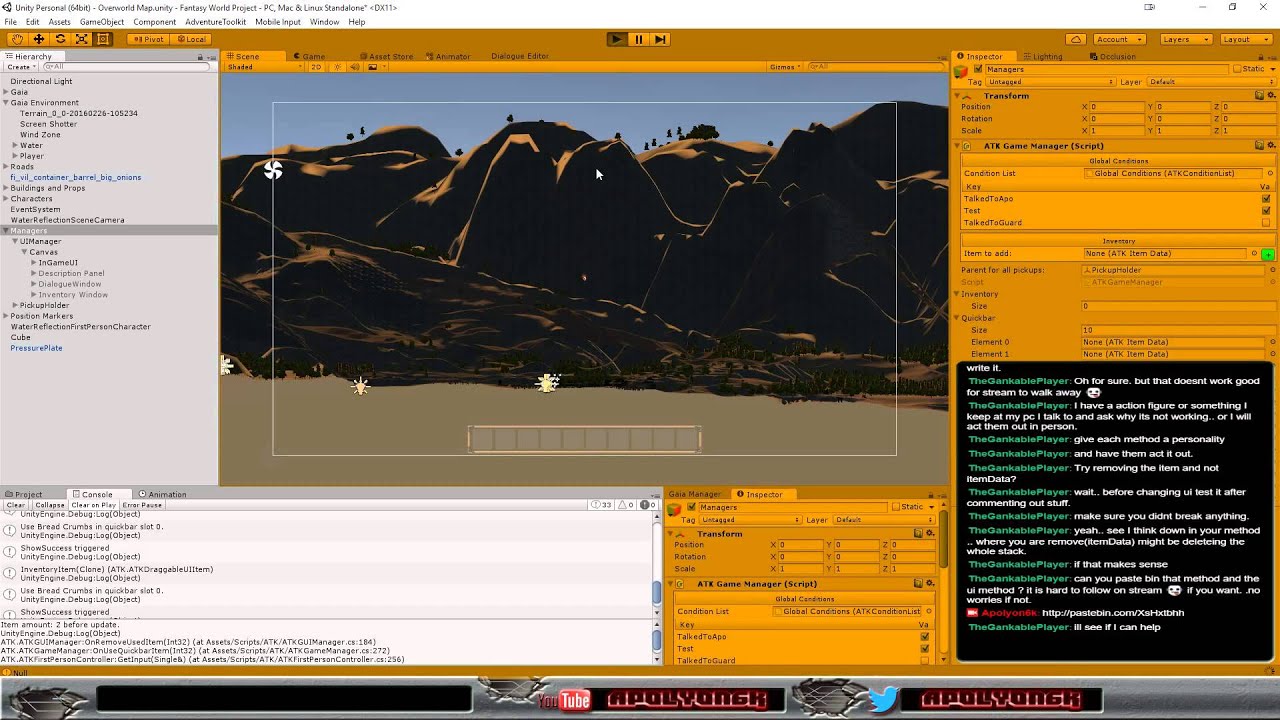Collapse the UIManager tree node

coord(15,242)
